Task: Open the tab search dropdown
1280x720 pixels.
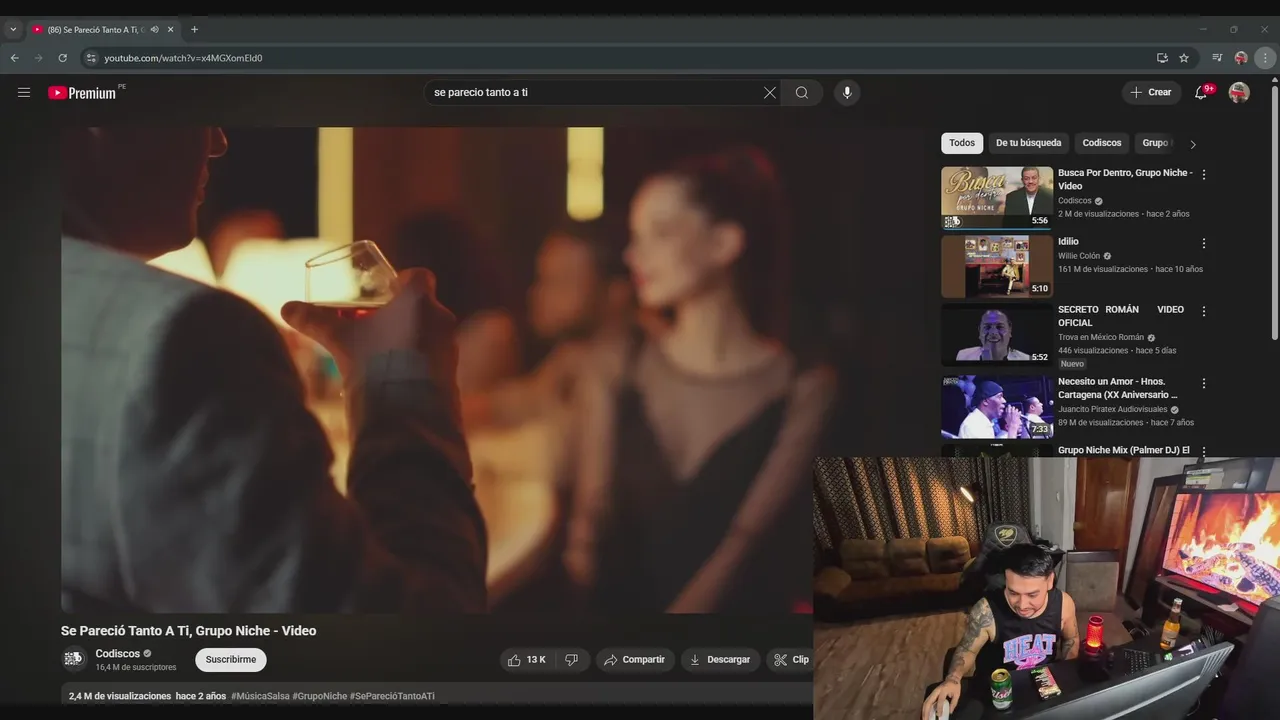Action: [x=13, y=30]
